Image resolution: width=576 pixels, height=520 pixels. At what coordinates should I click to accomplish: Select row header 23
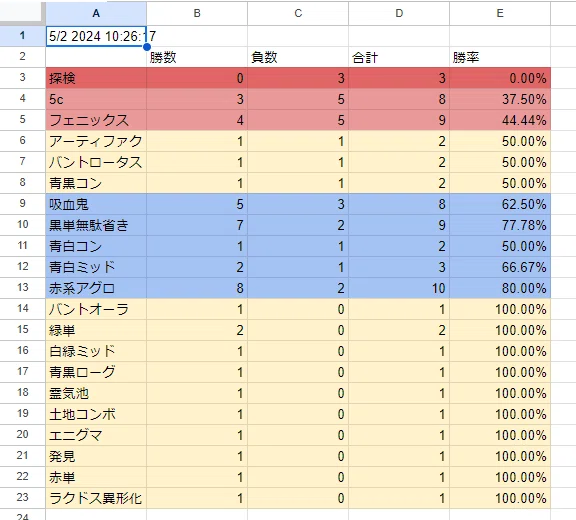tap(22, 498)
